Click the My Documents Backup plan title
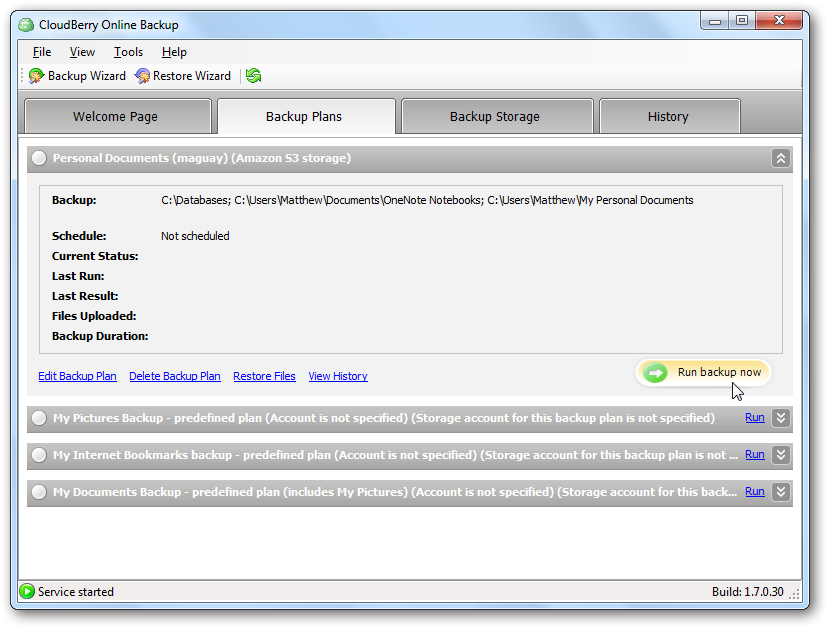The height and width of the screenshot is (628, 828). pos(395,492)
